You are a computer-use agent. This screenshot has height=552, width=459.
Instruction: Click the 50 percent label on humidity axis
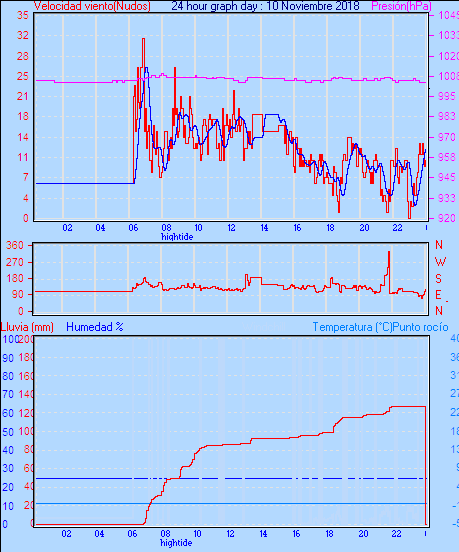8,432
